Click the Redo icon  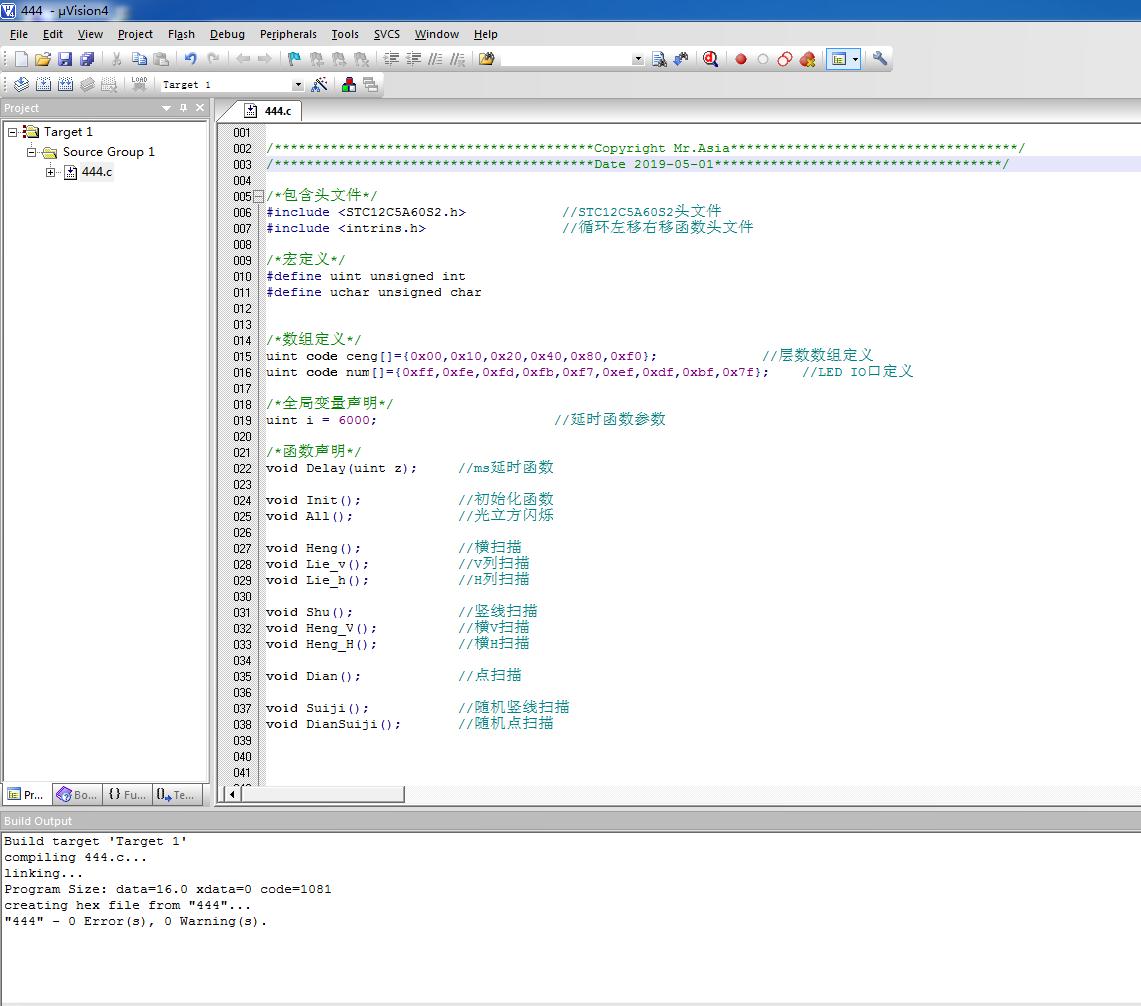(x=212, y=59)
